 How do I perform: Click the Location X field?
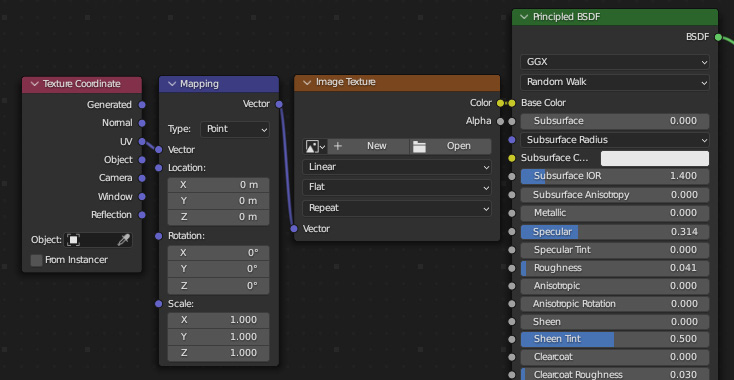219,185
